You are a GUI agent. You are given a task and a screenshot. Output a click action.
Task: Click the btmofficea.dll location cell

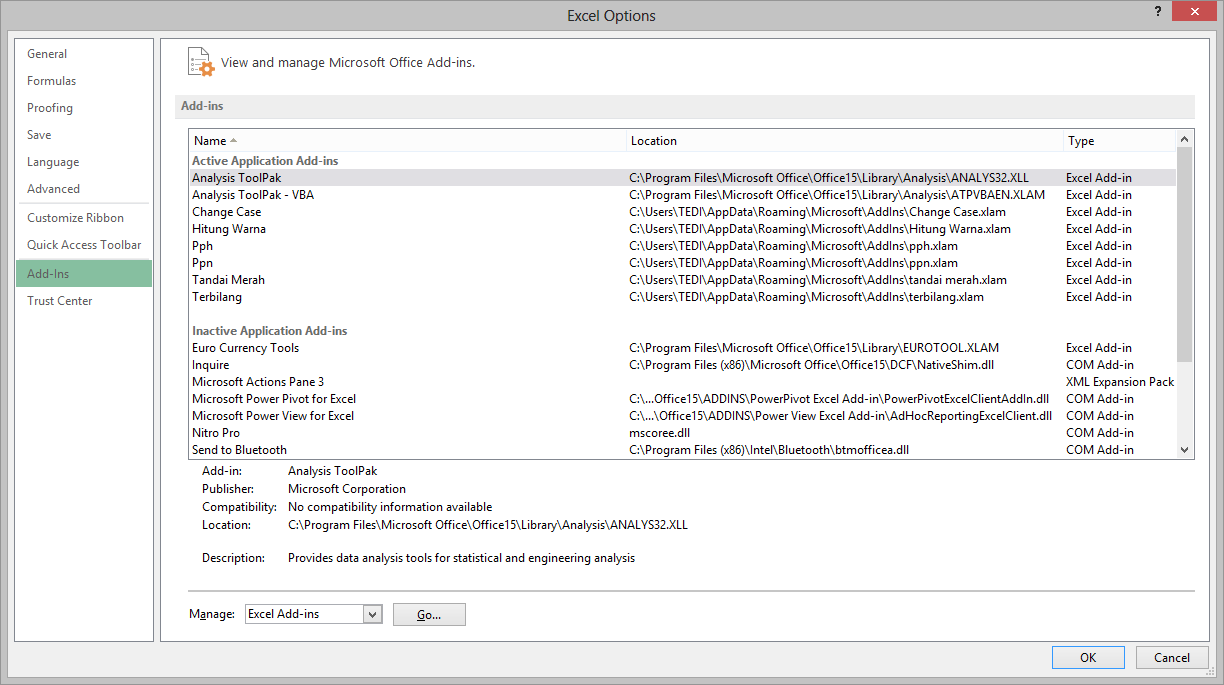click(769, 450)
